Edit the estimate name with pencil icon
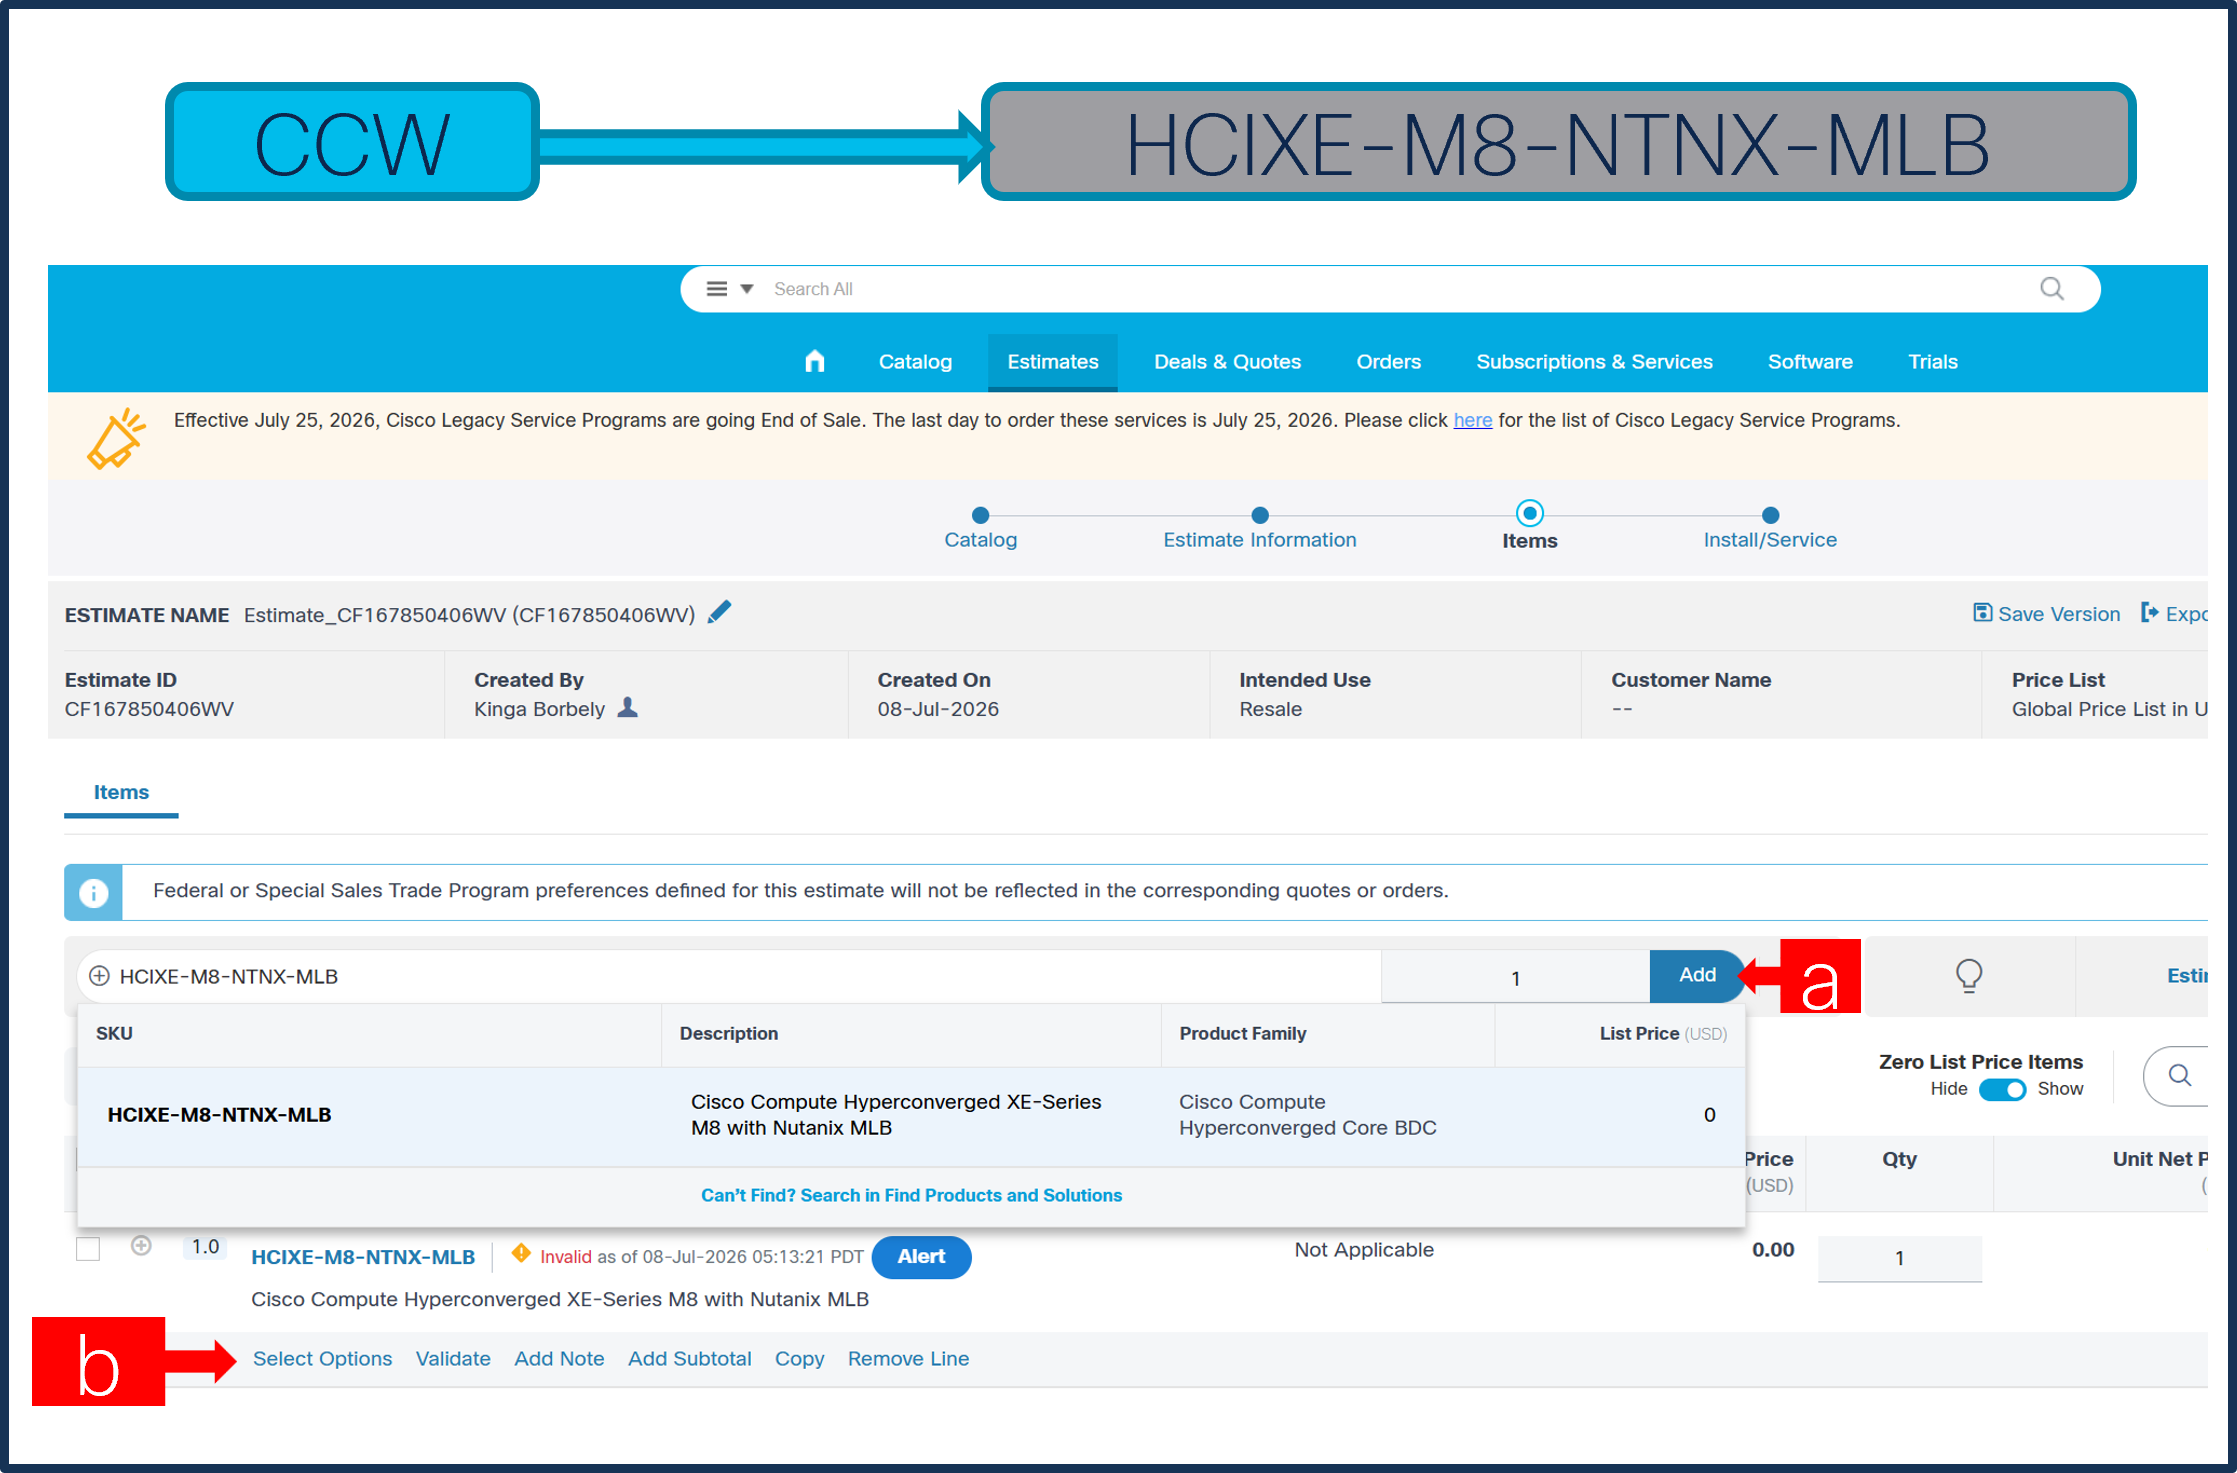Image resolution: width=2237 pixels, height=1473 pixels. click(x=719, y=612)
